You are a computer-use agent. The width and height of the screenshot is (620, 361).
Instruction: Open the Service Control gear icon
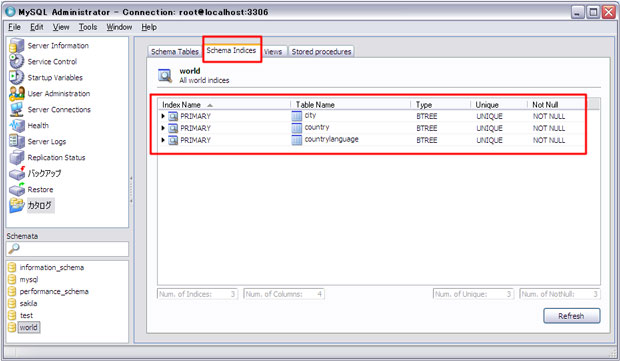17,61
